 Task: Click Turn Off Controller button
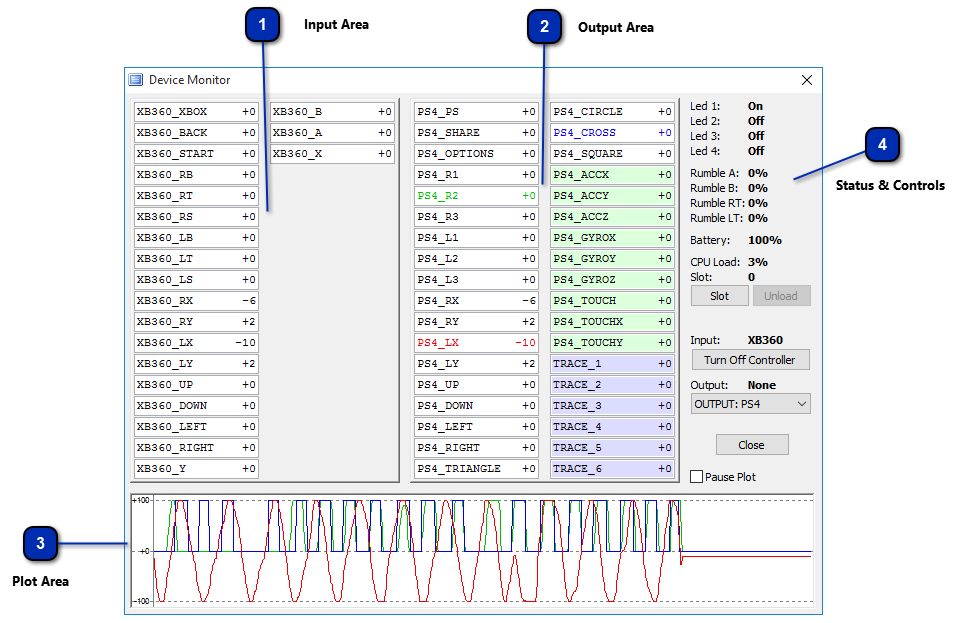[750, 360]
